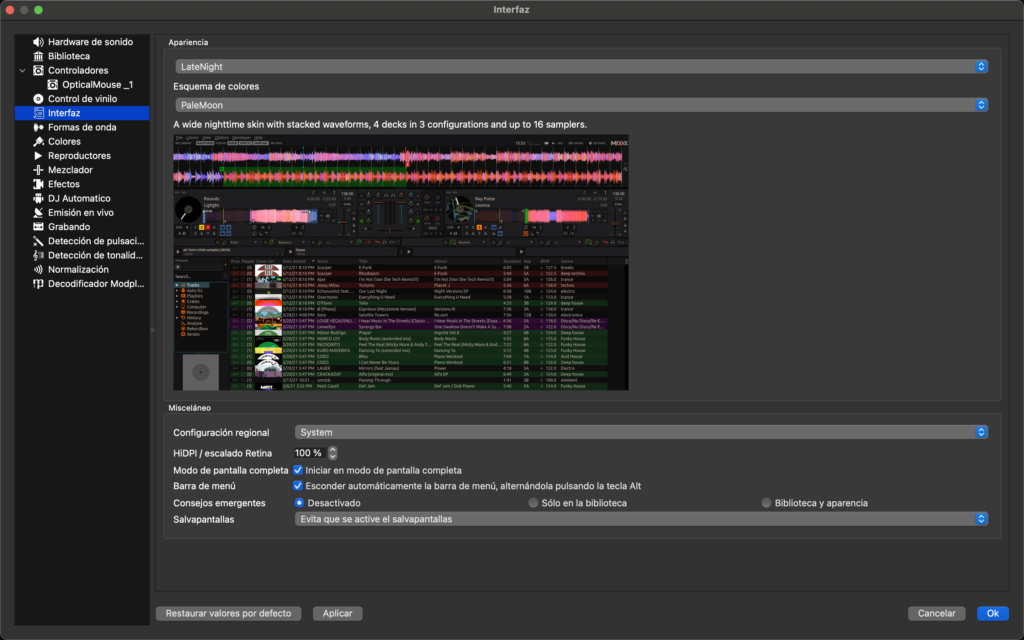Click the DJ Automatico robot icon

click(x=39, y=199)
